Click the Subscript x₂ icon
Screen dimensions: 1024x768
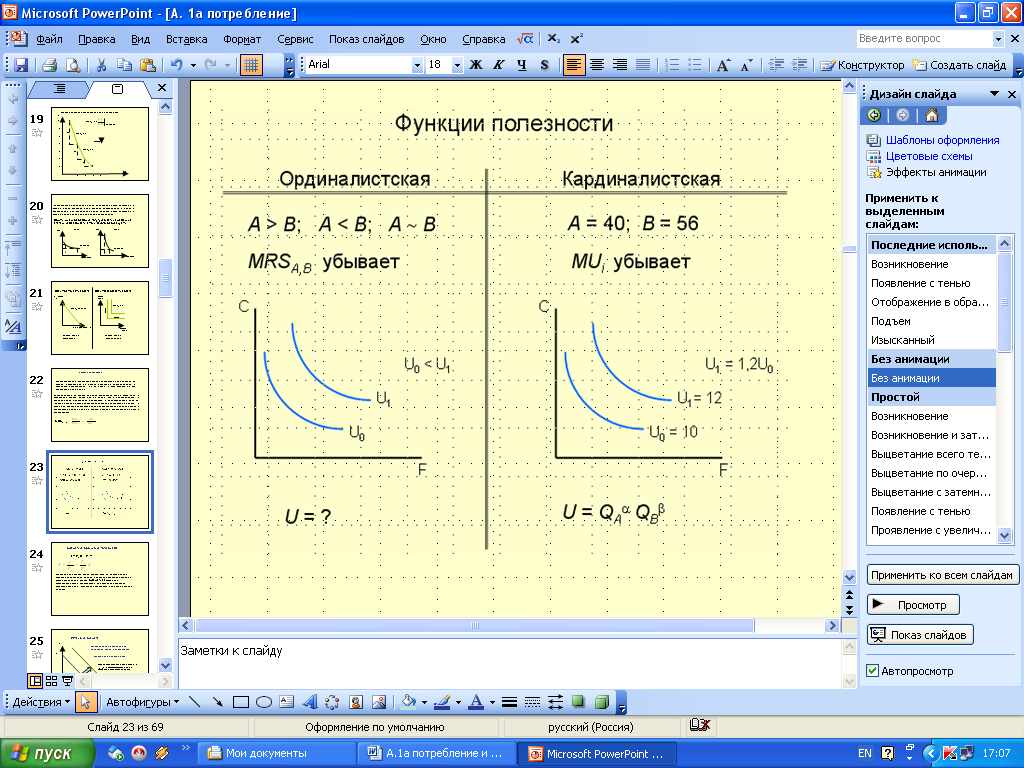point(553,39)
